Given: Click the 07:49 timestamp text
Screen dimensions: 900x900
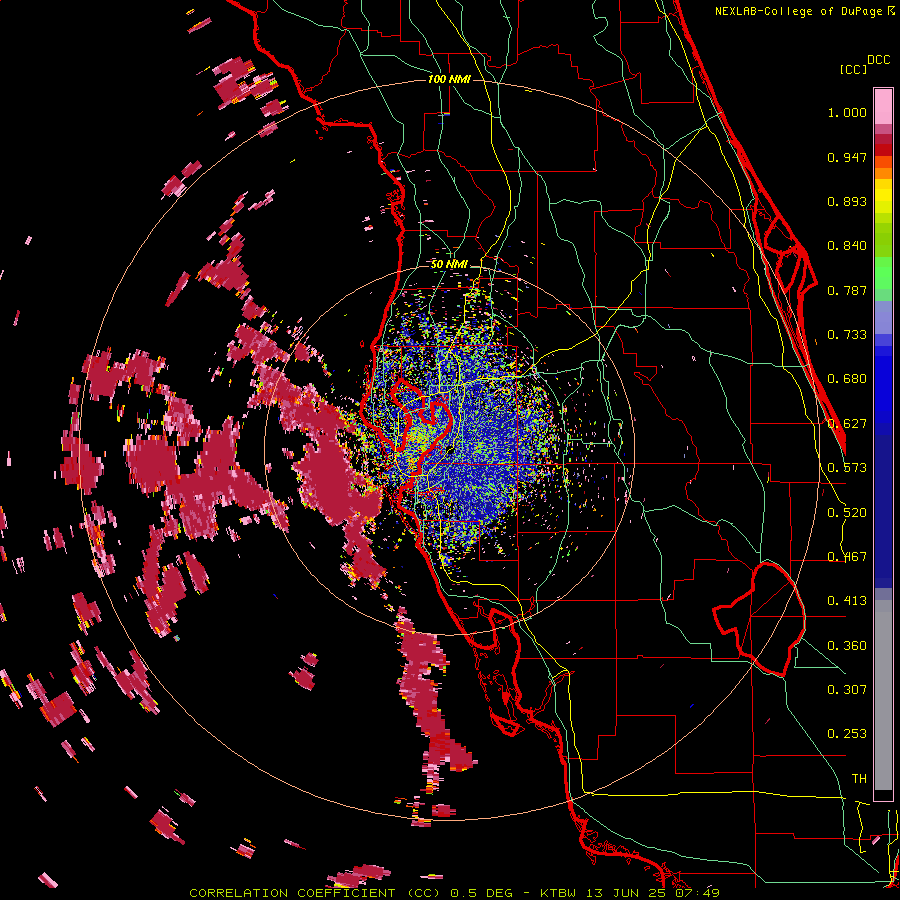Looking at the screenshot, I should [x=696, y=893].
